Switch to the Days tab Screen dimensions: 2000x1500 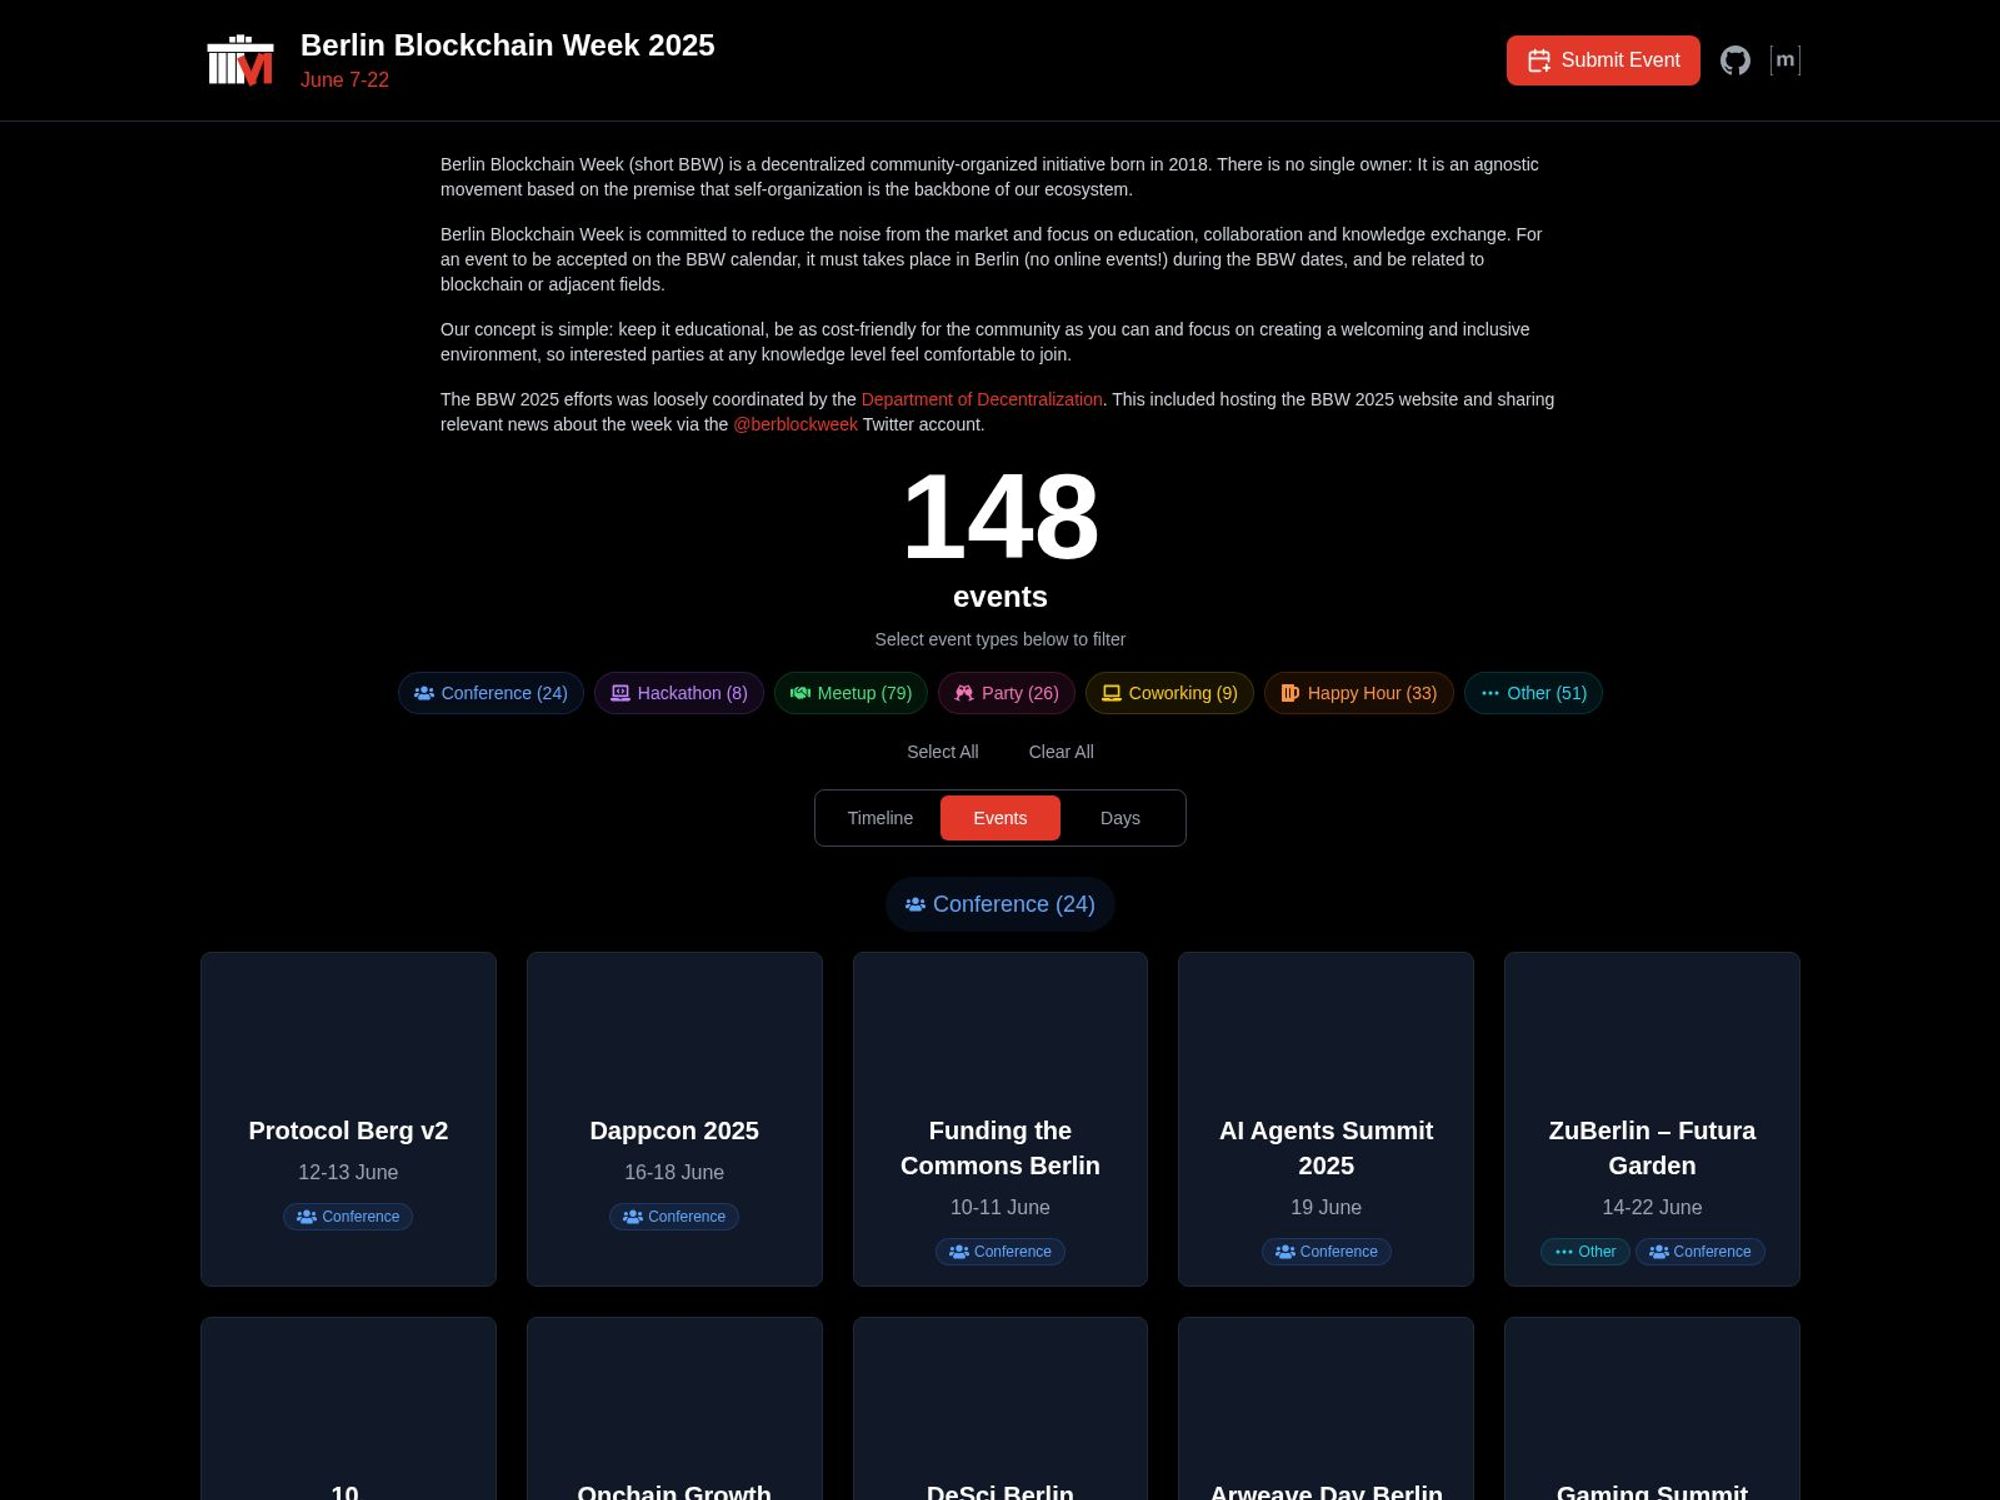[1120, 817]
